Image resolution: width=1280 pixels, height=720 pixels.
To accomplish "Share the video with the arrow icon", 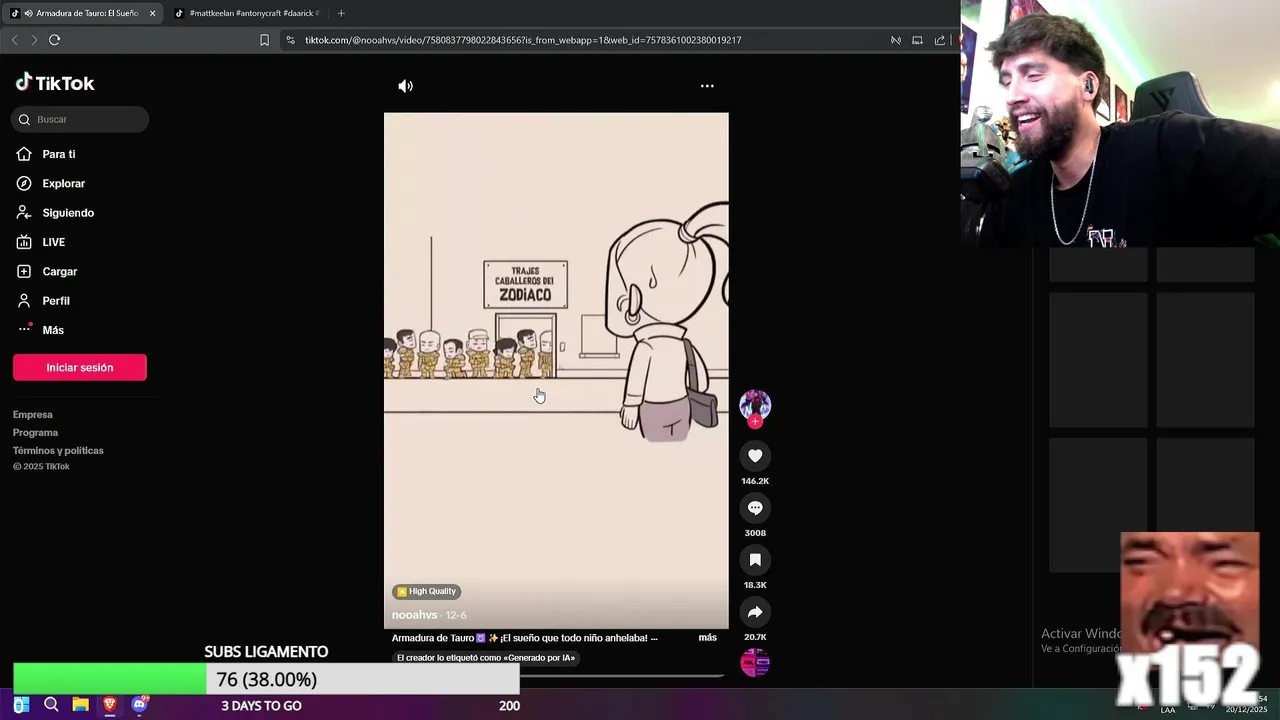I will pos(755,612).
